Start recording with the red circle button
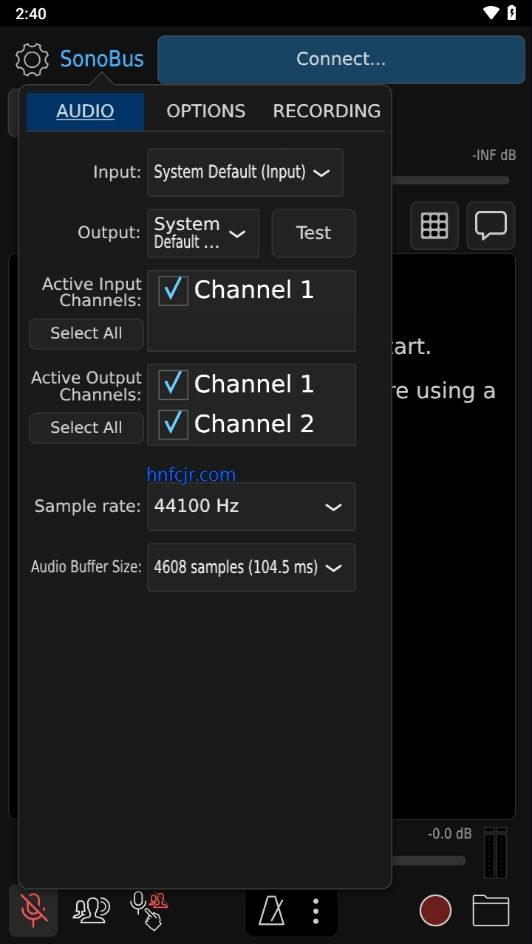Image resolution: width=532 pixels, height=944 pixels. pos(435,910)
